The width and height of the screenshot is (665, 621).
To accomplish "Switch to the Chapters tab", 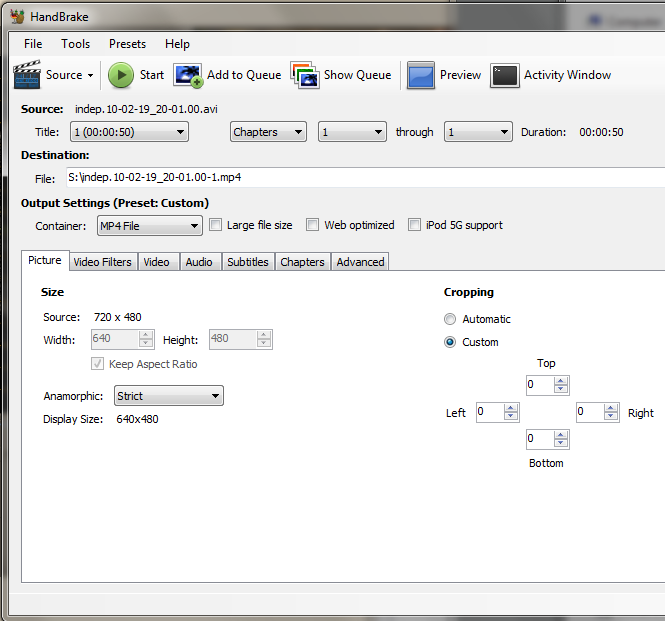I will pos(302,262).
